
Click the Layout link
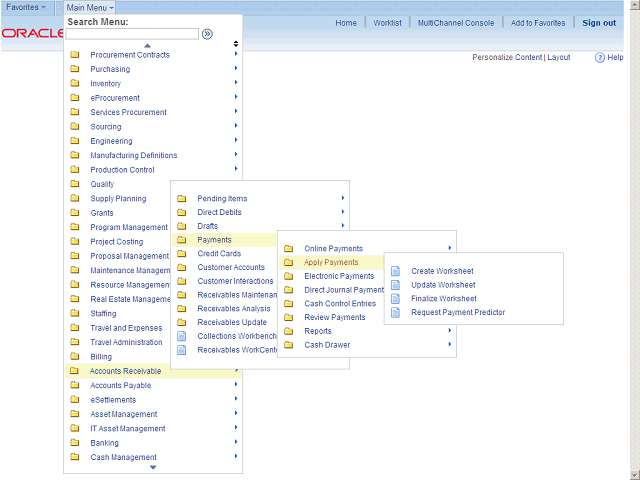click(x=558, y=58)
